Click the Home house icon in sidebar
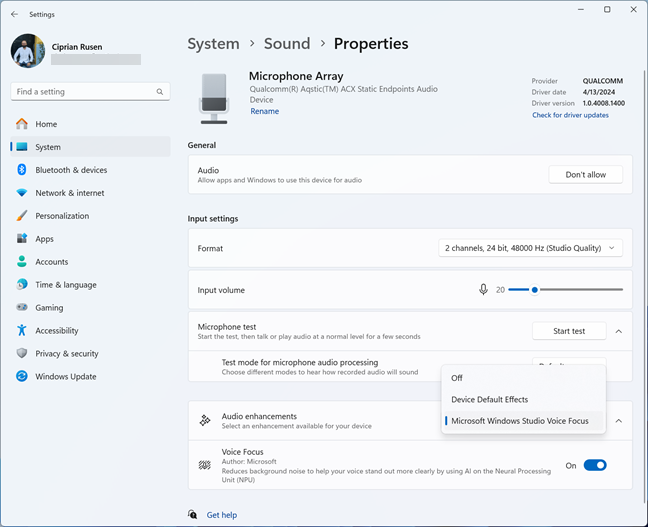Image resolution: width=648 pixels, height=527 pixels. point(21,124)
